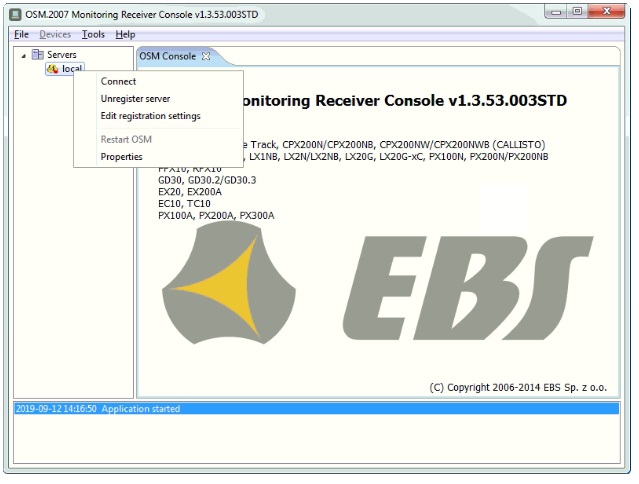Collapse the Servers tree node
Screen dimensions: 639x484
coord(23,55)
